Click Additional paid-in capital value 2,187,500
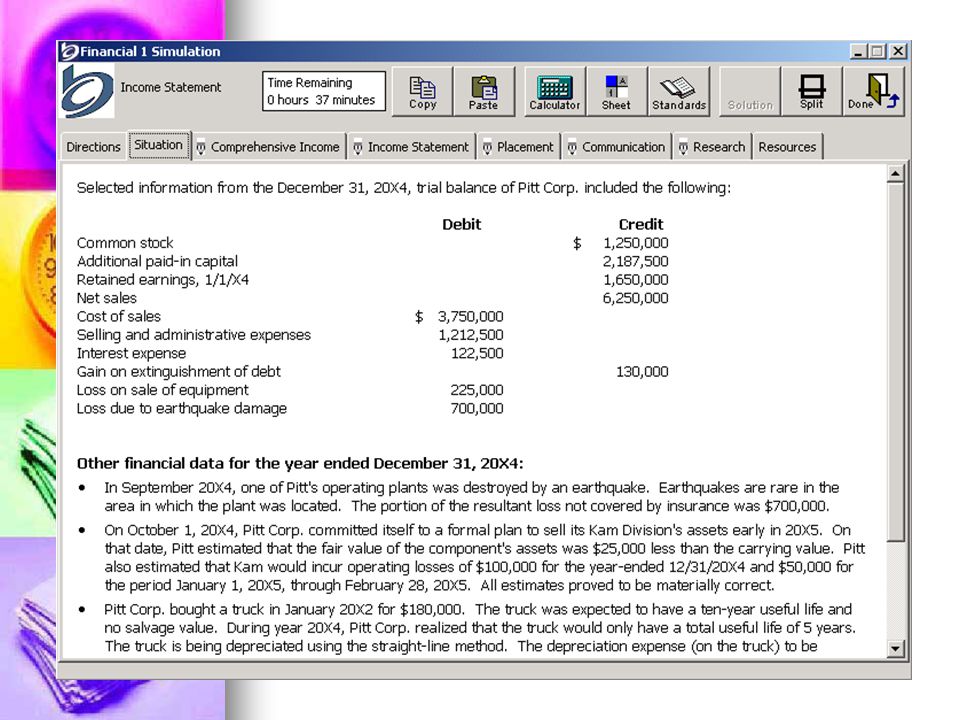Screen dimensions: 960x720 636,261
